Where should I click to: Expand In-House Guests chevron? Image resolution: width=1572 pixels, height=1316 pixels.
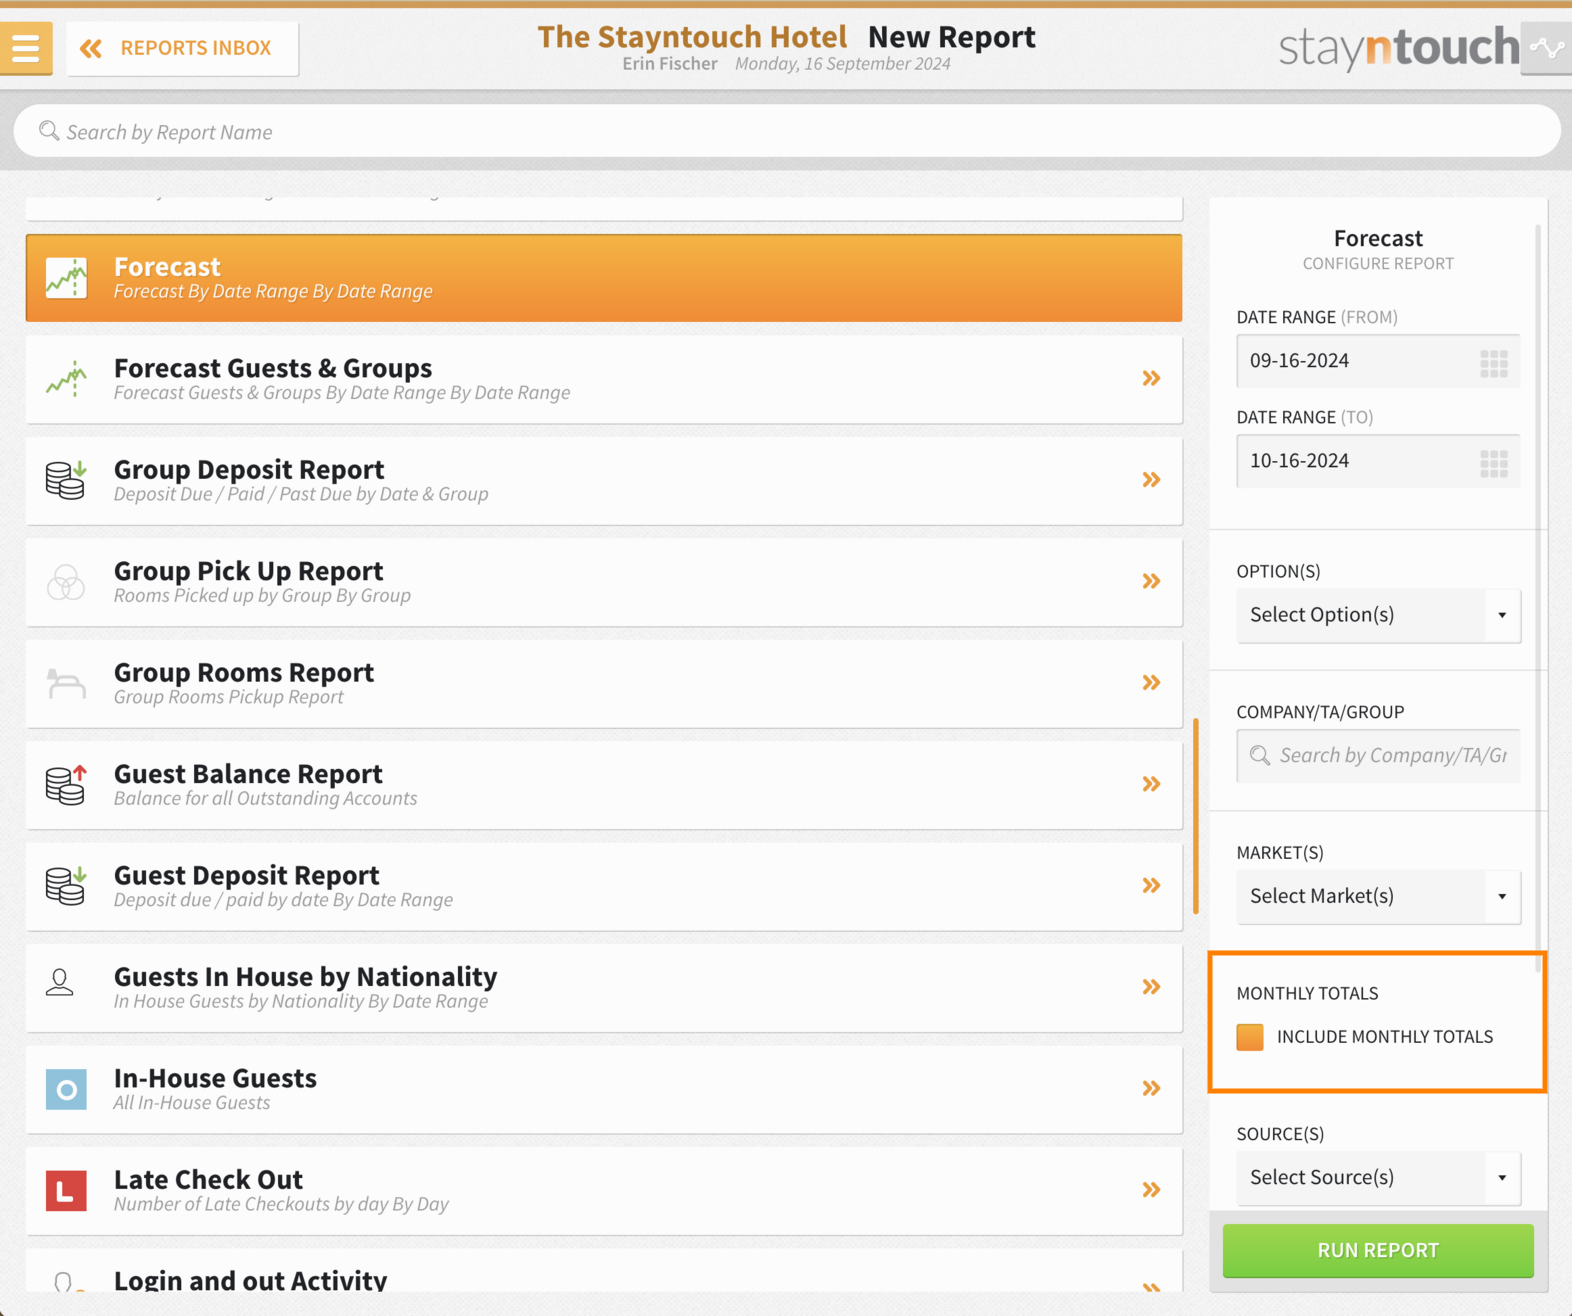coord(1151,1088)
